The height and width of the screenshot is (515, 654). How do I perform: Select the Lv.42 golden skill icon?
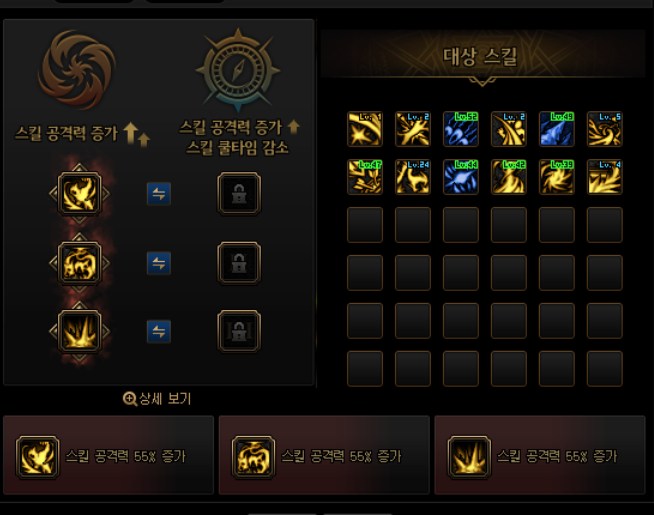[x=508, y=177]
